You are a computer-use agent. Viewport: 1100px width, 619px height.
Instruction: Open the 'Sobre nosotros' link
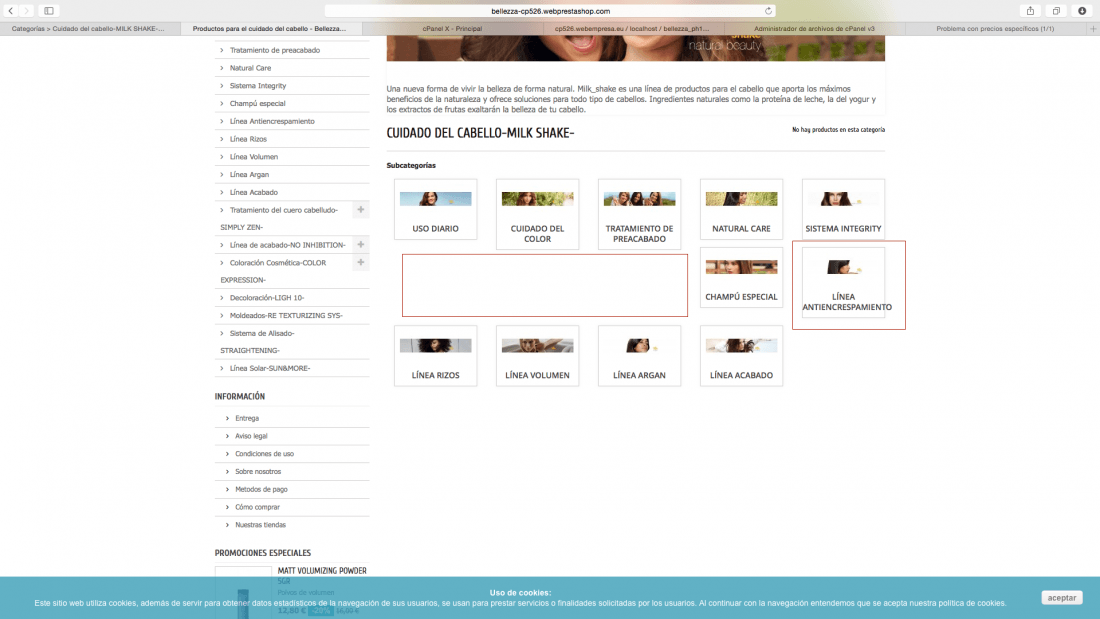pos(257,472)
